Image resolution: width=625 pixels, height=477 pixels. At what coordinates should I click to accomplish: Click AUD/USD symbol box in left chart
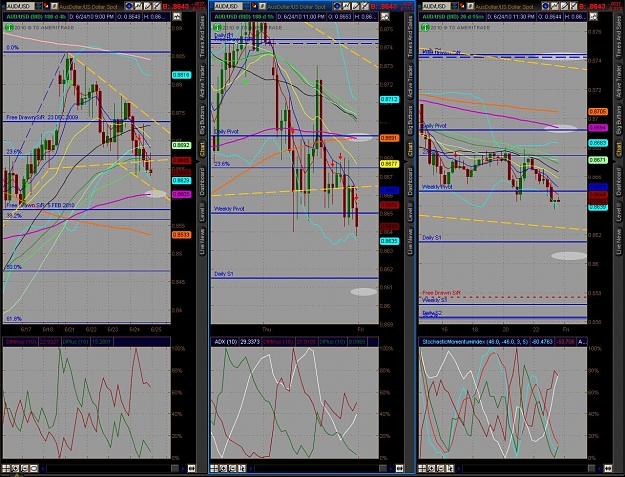click(x=20, y=6)
